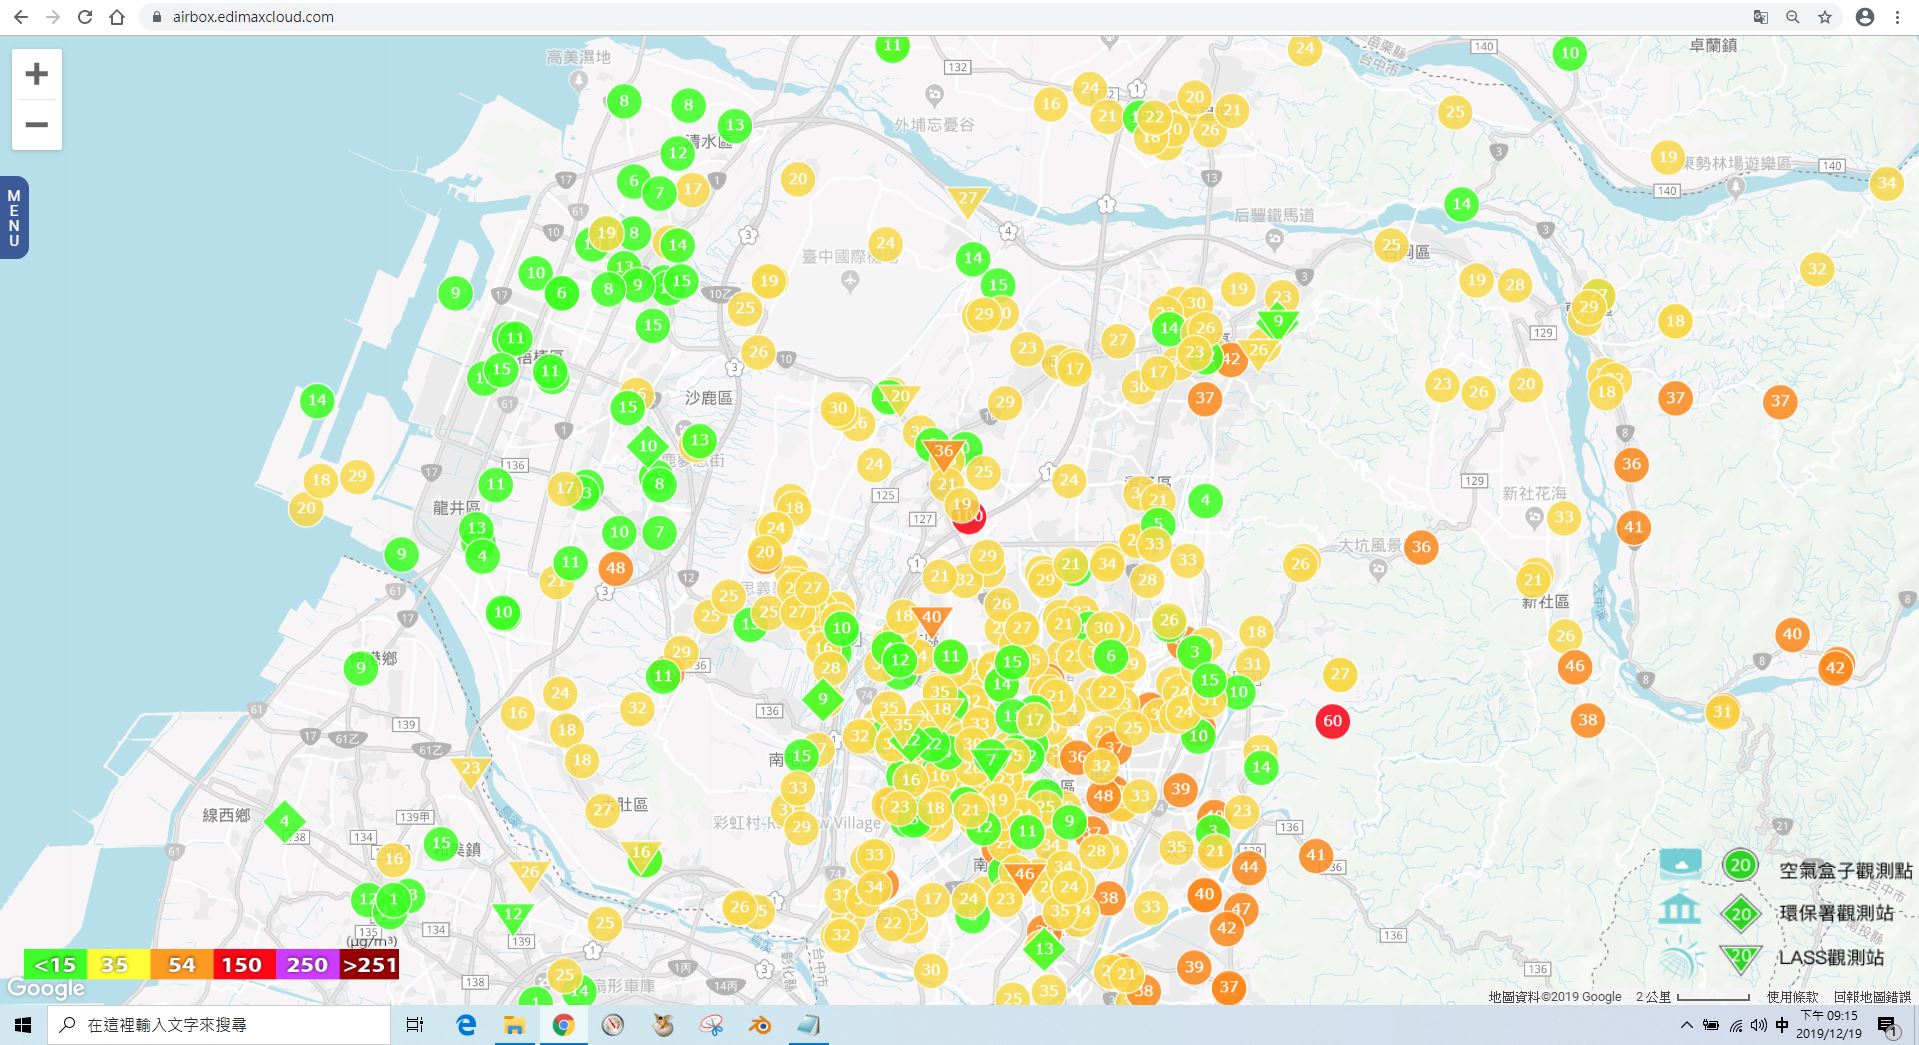Open the green triangle 12 LASS marker
The width and height of the screenshot is (1919, 1045).
click(x=512, y=916)
